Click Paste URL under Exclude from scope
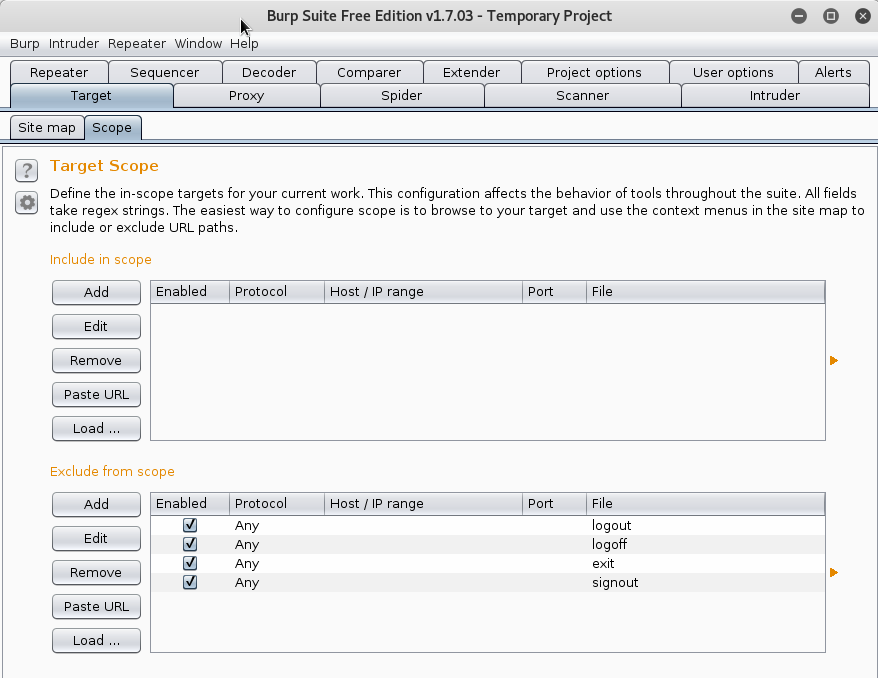 coord(96,607)
